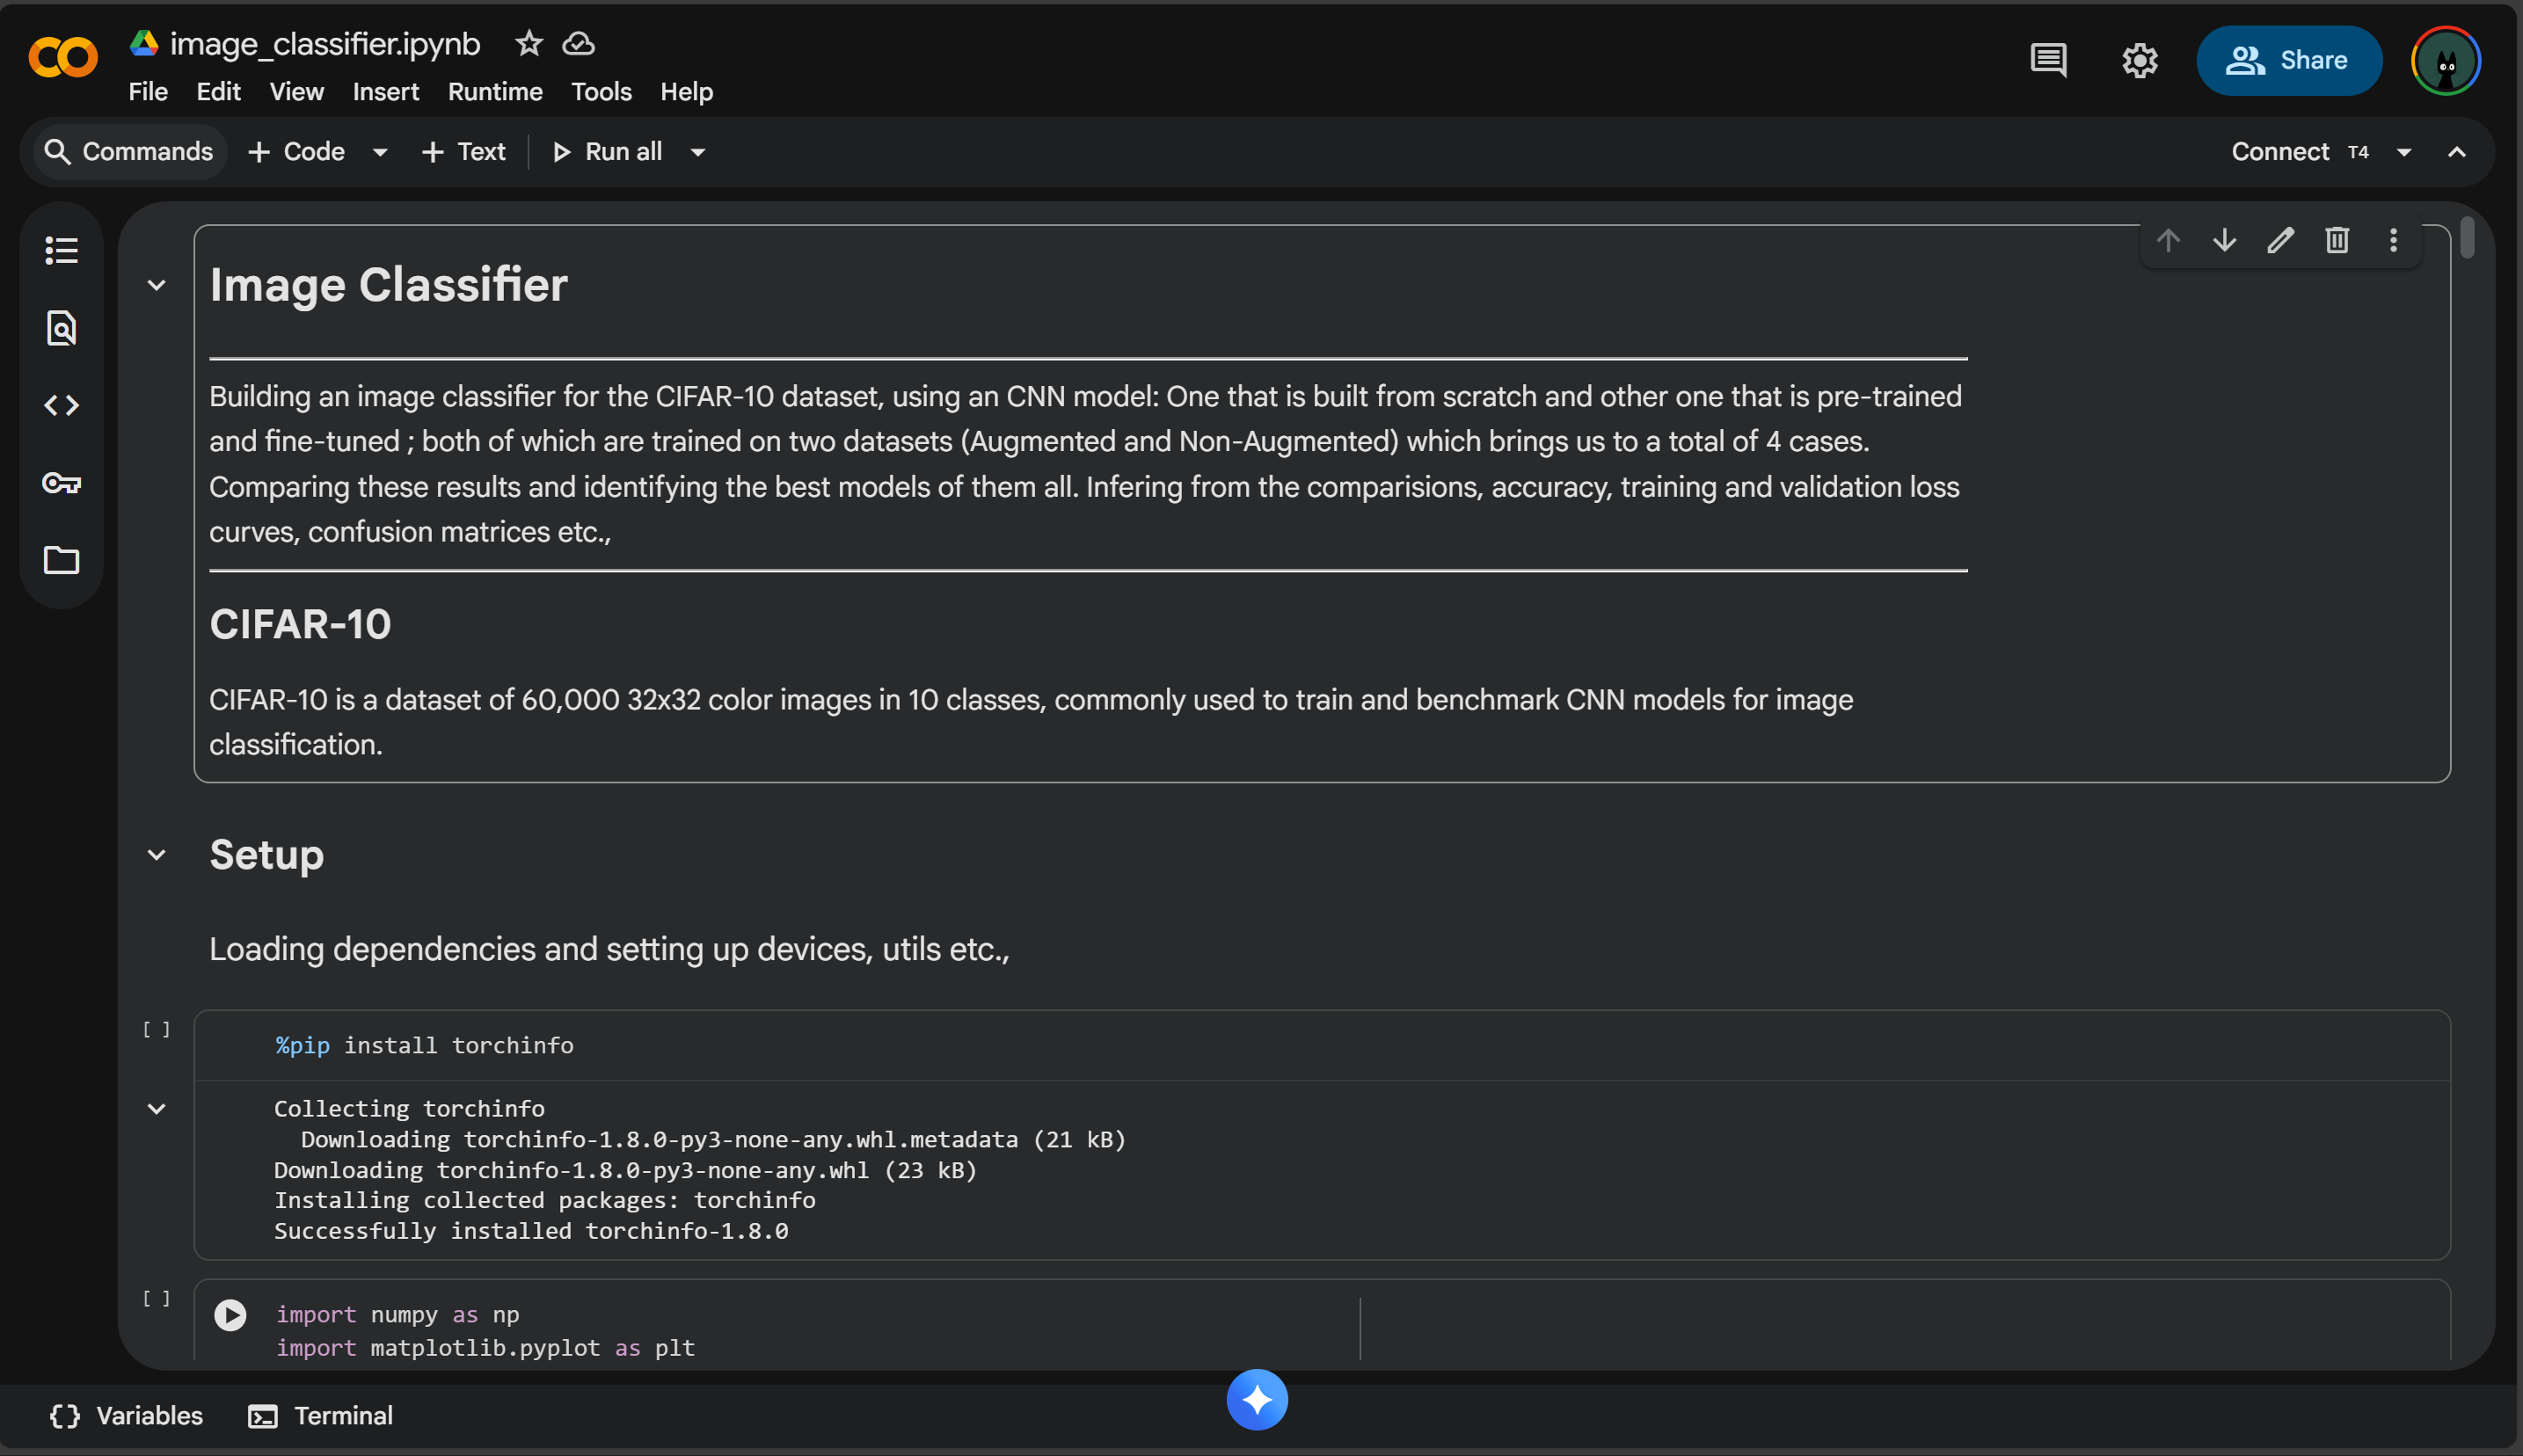This screenshot has height=1456, width=2523.
Task: Run the numpy import code cell
Action: coord(230,1314)
